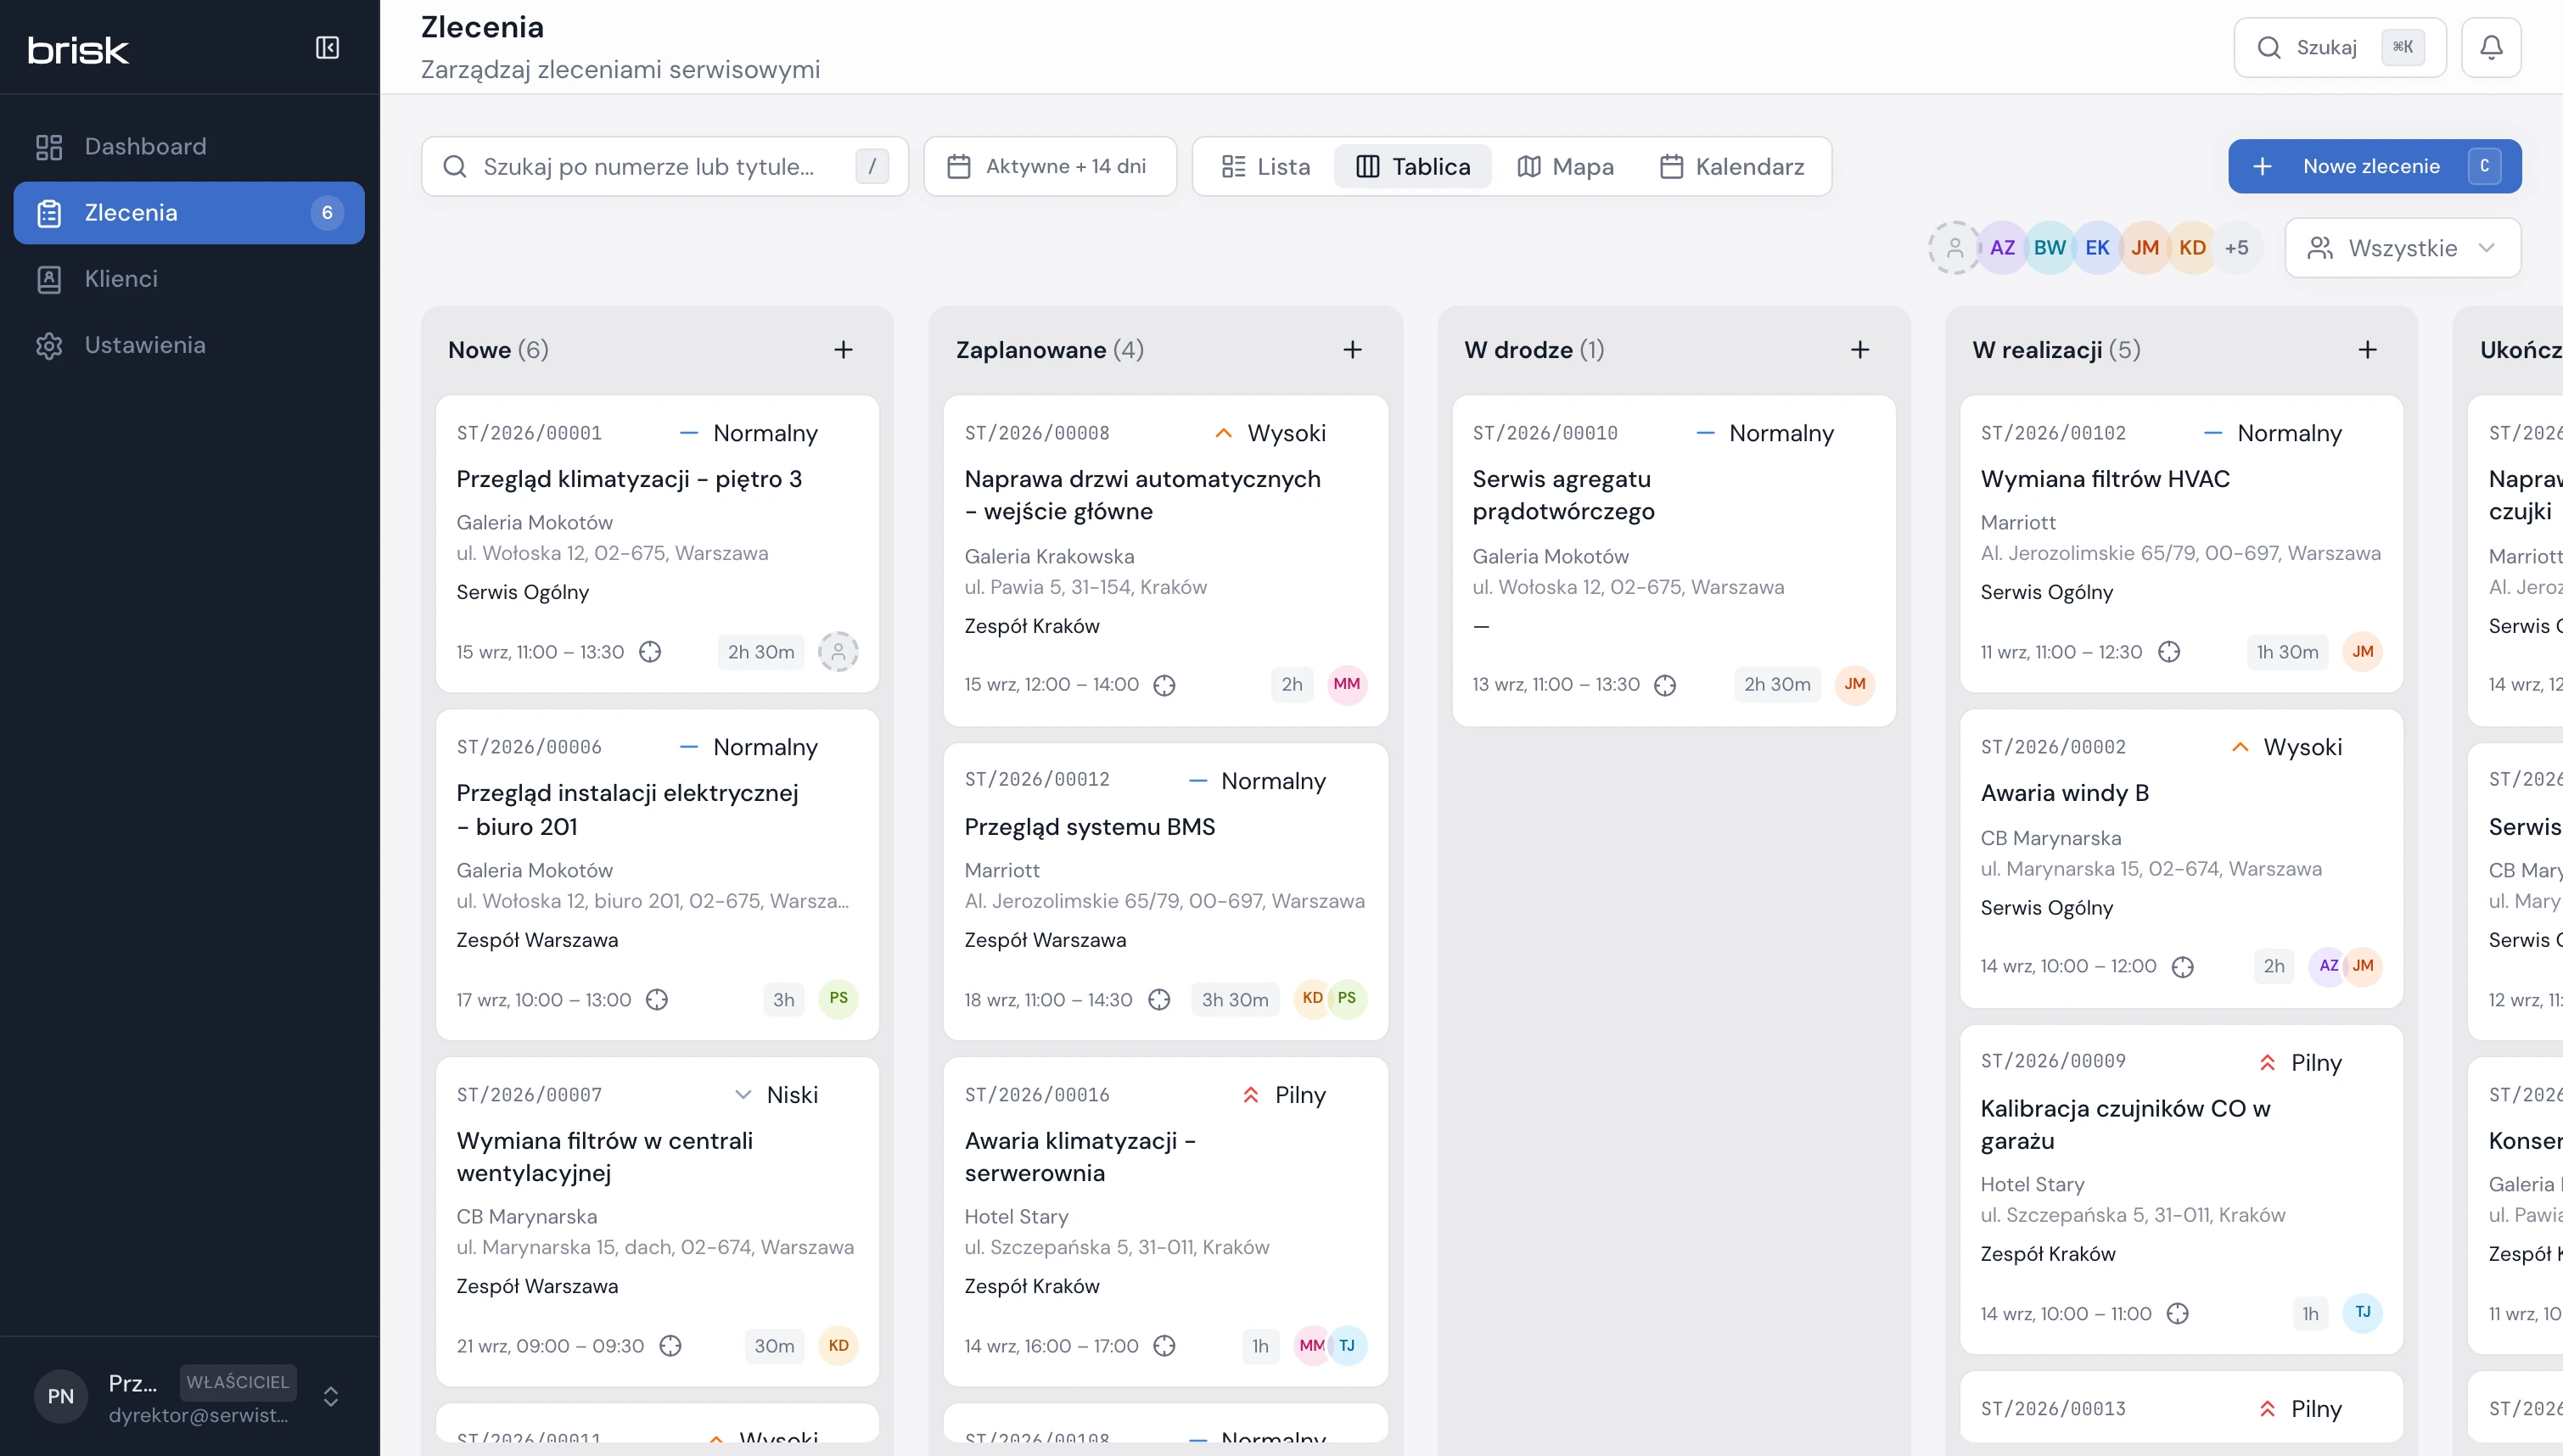
Task: Click the brisk logo
Action: pyautogui.click(x=78, y=50)
